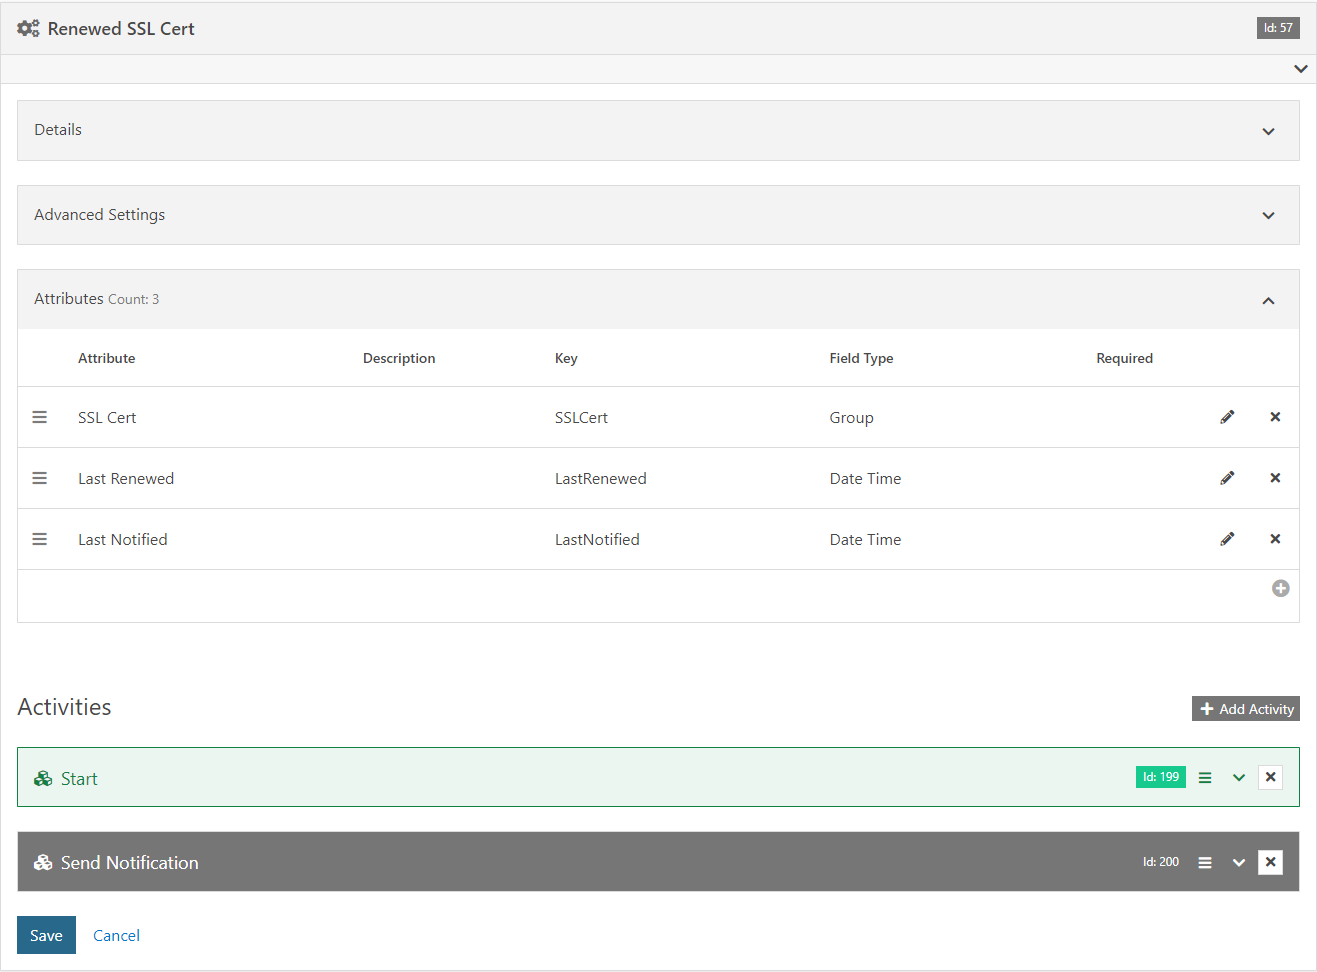
Task: Edit the SSL Cert attribute with pencil icon
Action: [x=1227, y=417]
